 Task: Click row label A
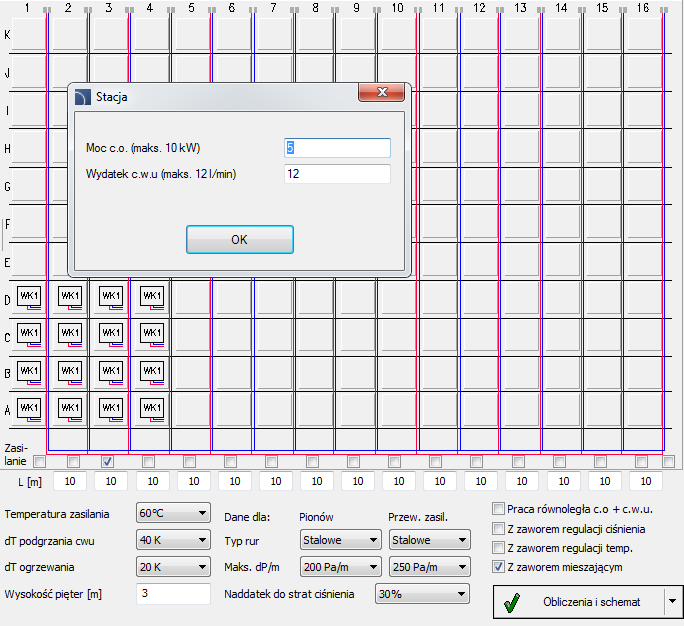(7, 410)
